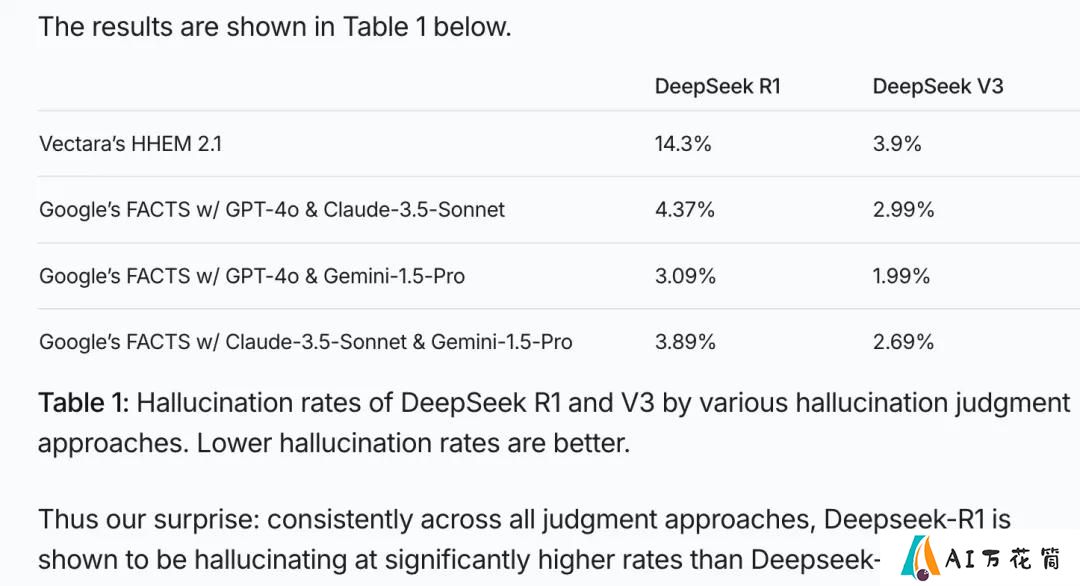Click the 3.09% hallucination rate cell
1080x586 pixels.
coord(685,276)
